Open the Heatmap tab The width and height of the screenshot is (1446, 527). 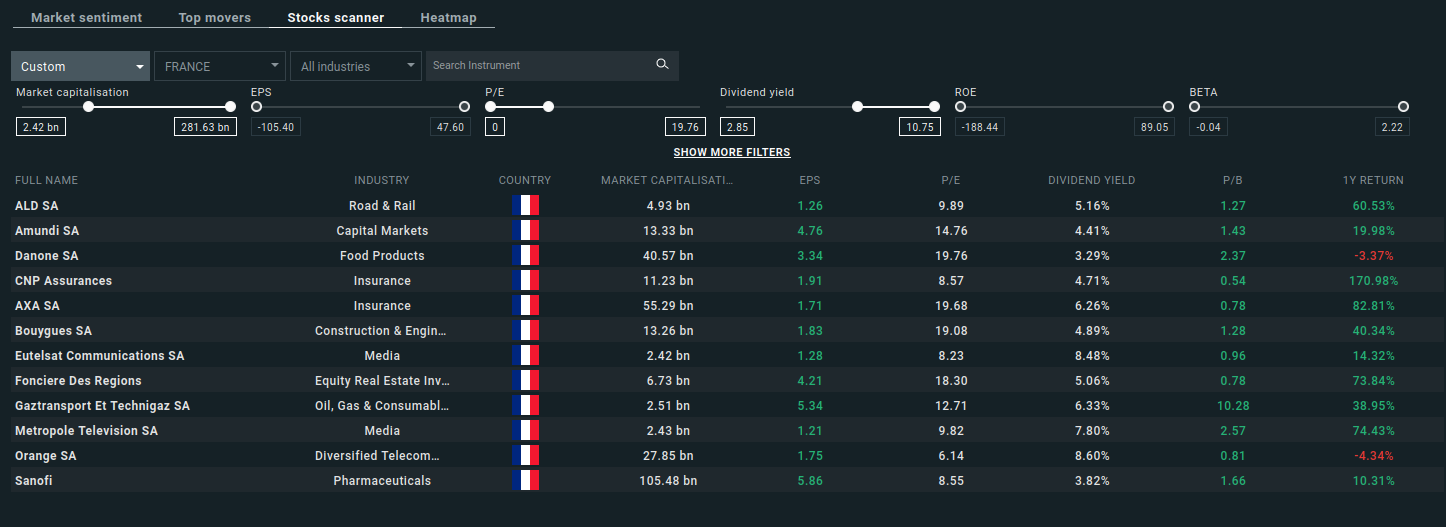[x=449, y=18]
